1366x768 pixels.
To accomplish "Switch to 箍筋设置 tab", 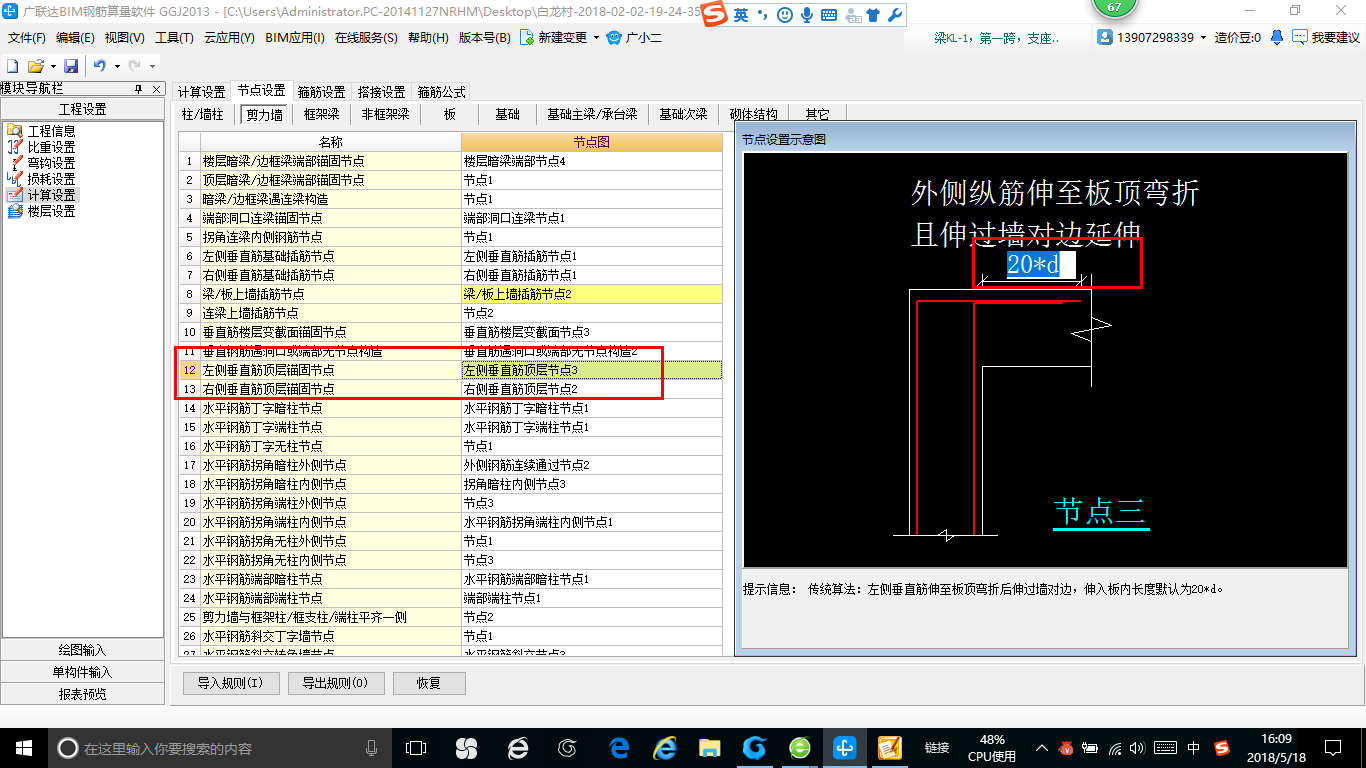I will pyautogui.click(x=322, y=92).
